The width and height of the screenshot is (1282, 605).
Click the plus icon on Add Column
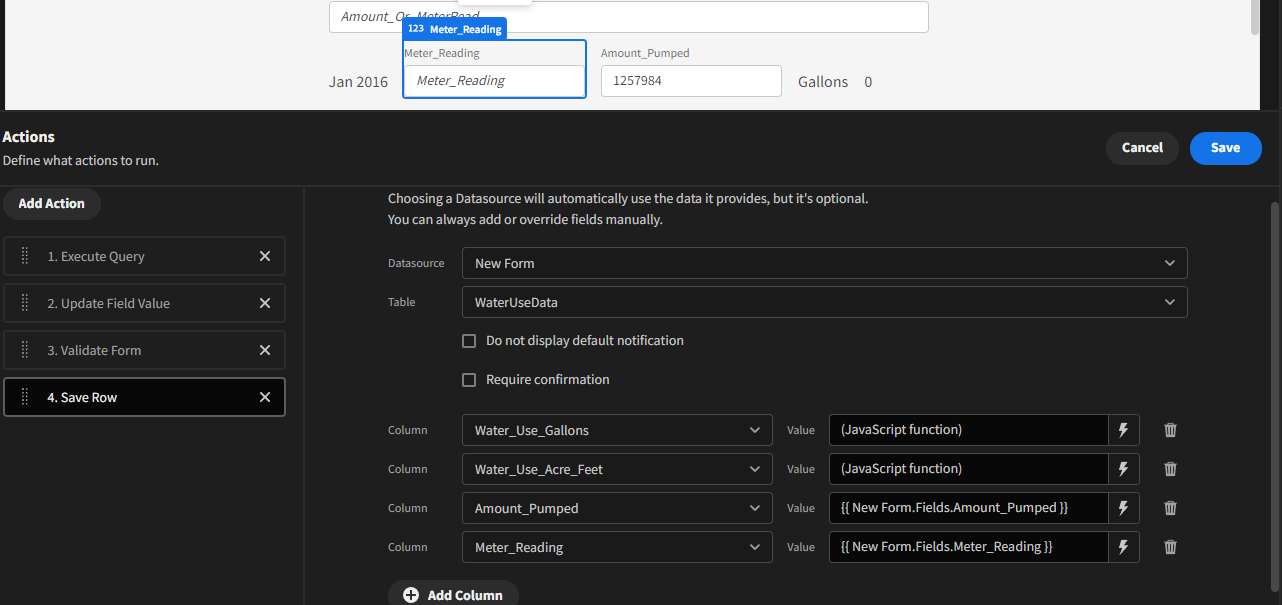pos(410,595)
